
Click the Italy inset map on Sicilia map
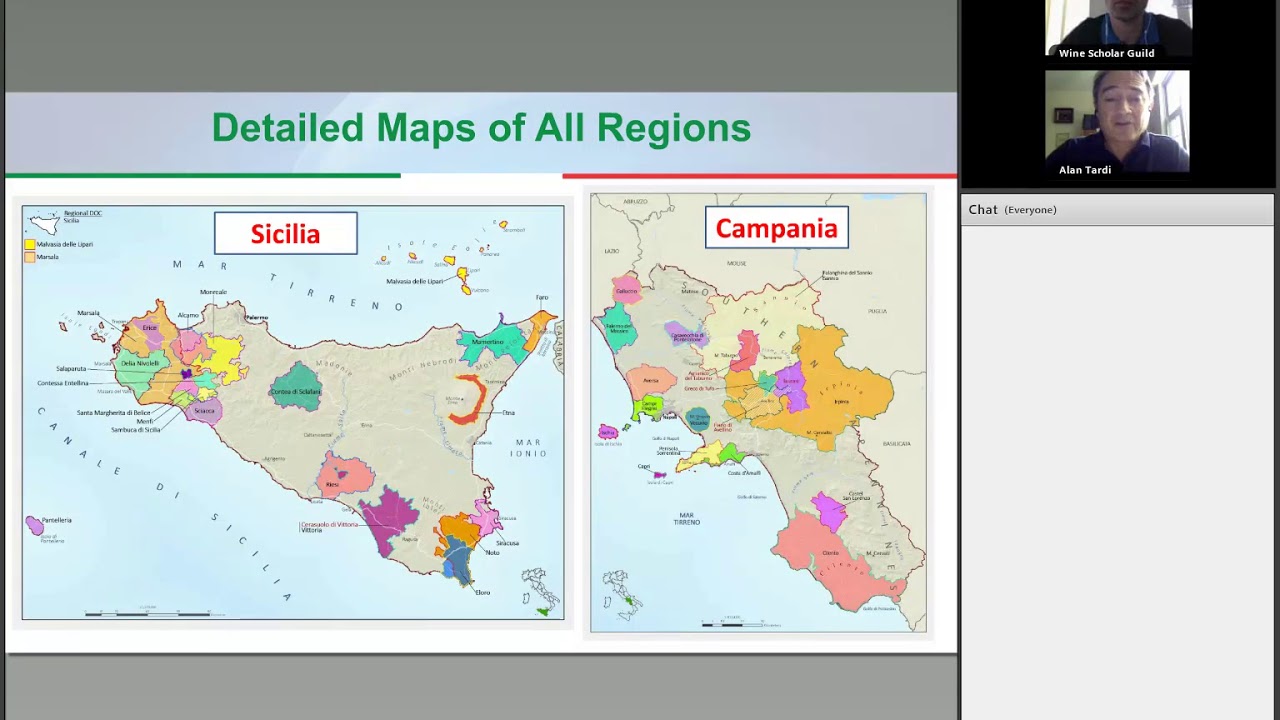tap(540, 590)
